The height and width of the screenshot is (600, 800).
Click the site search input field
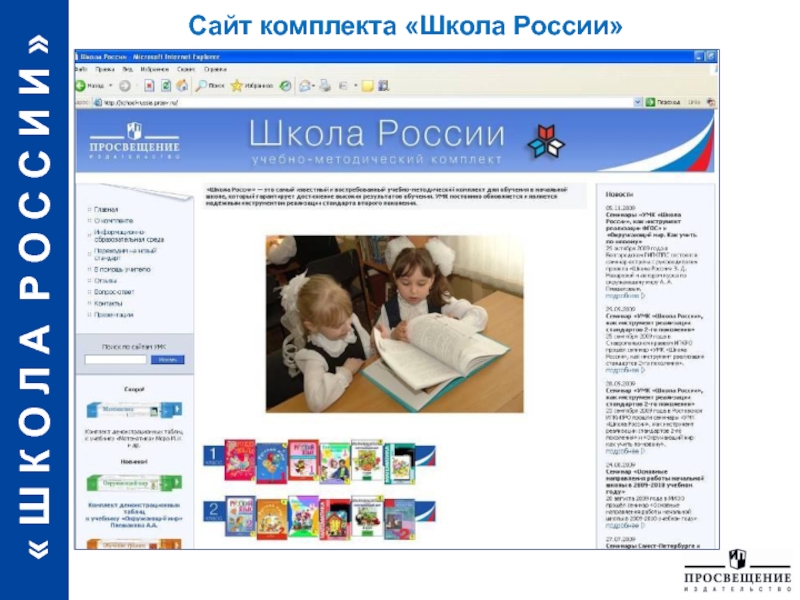[x=116, y=360]
